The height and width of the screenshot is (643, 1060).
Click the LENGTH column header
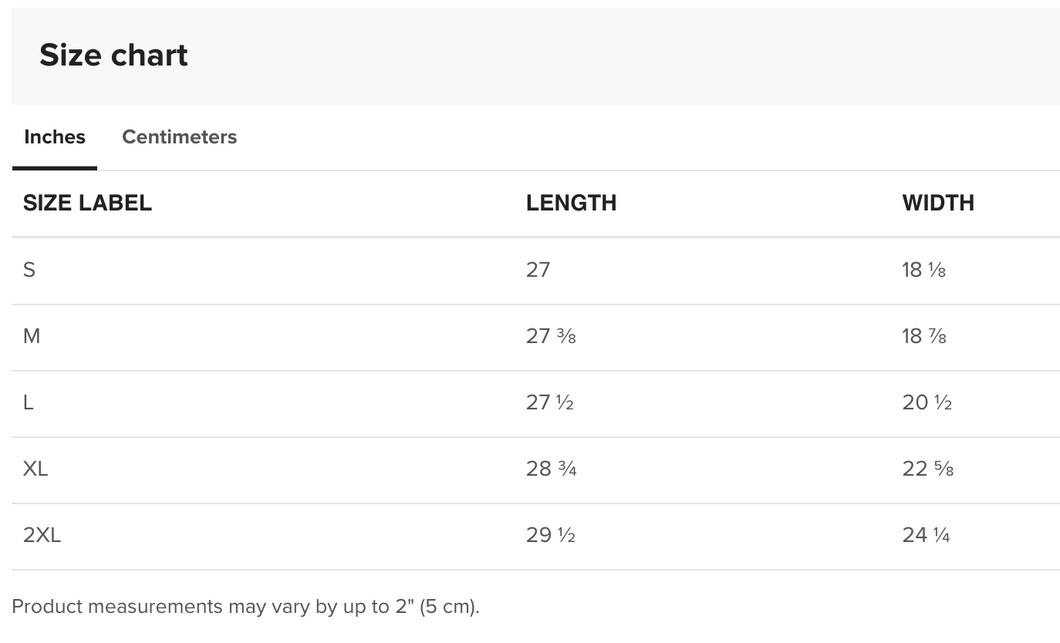(x=571, y=203)
